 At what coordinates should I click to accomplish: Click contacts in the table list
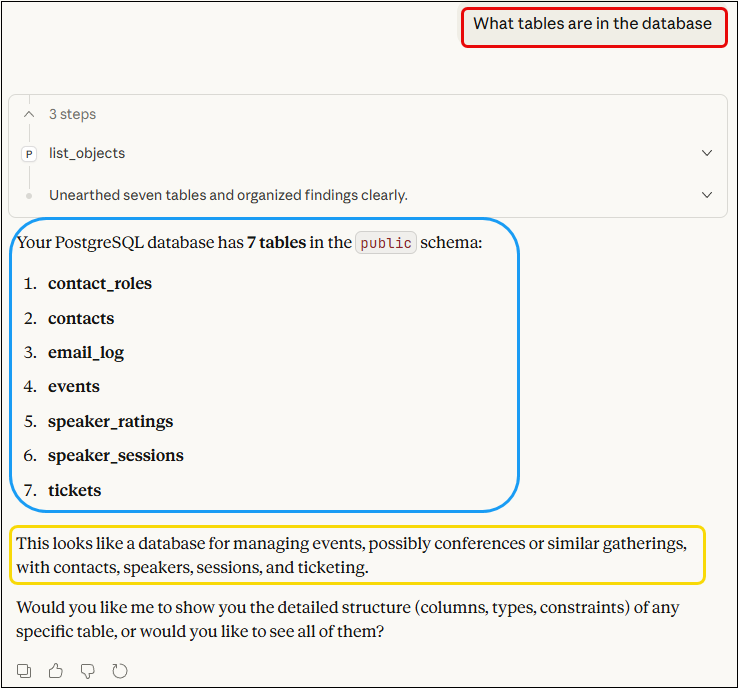(x=81, y=319)
